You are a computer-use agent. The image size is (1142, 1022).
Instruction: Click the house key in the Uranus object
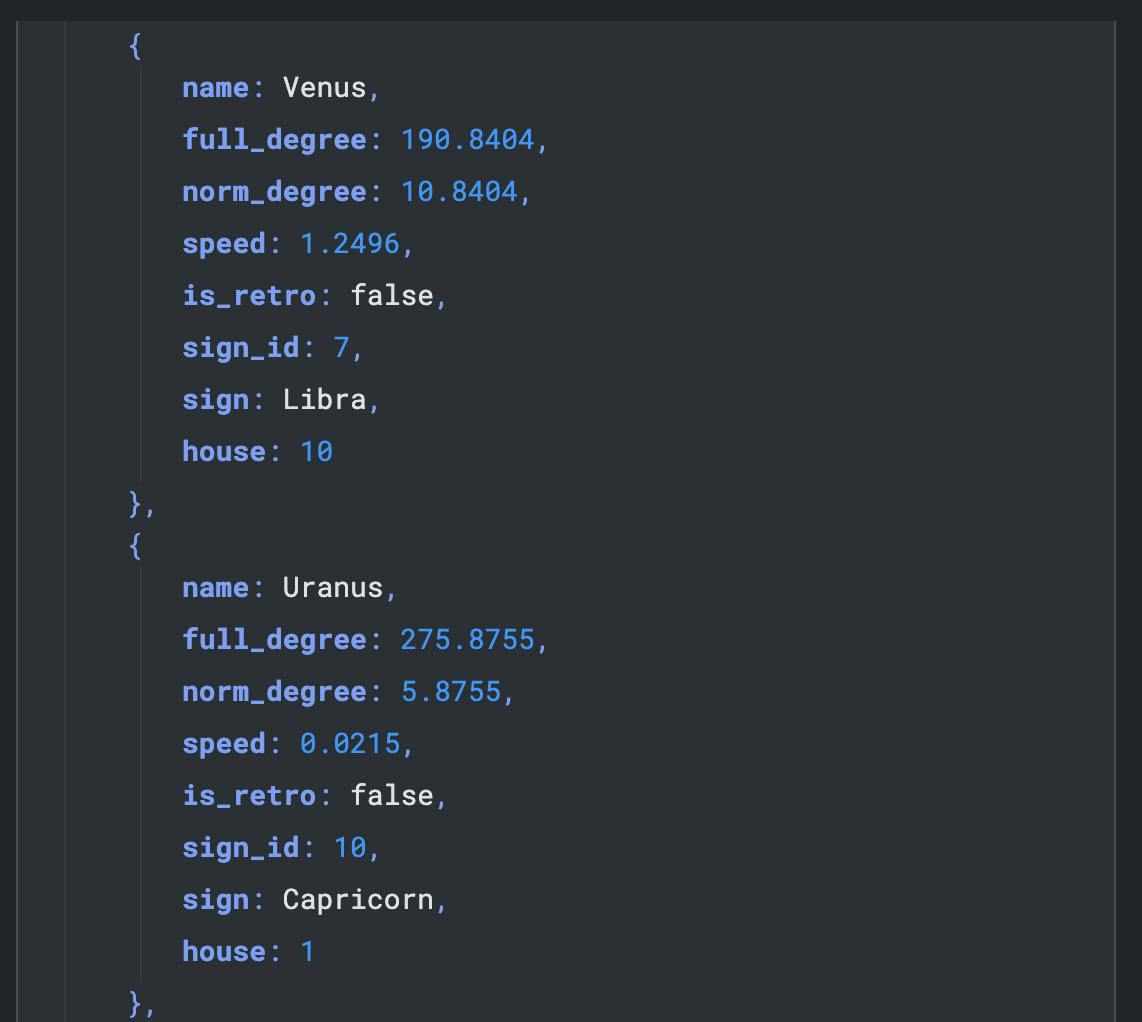pyautogui.click(x=223, y=952)
